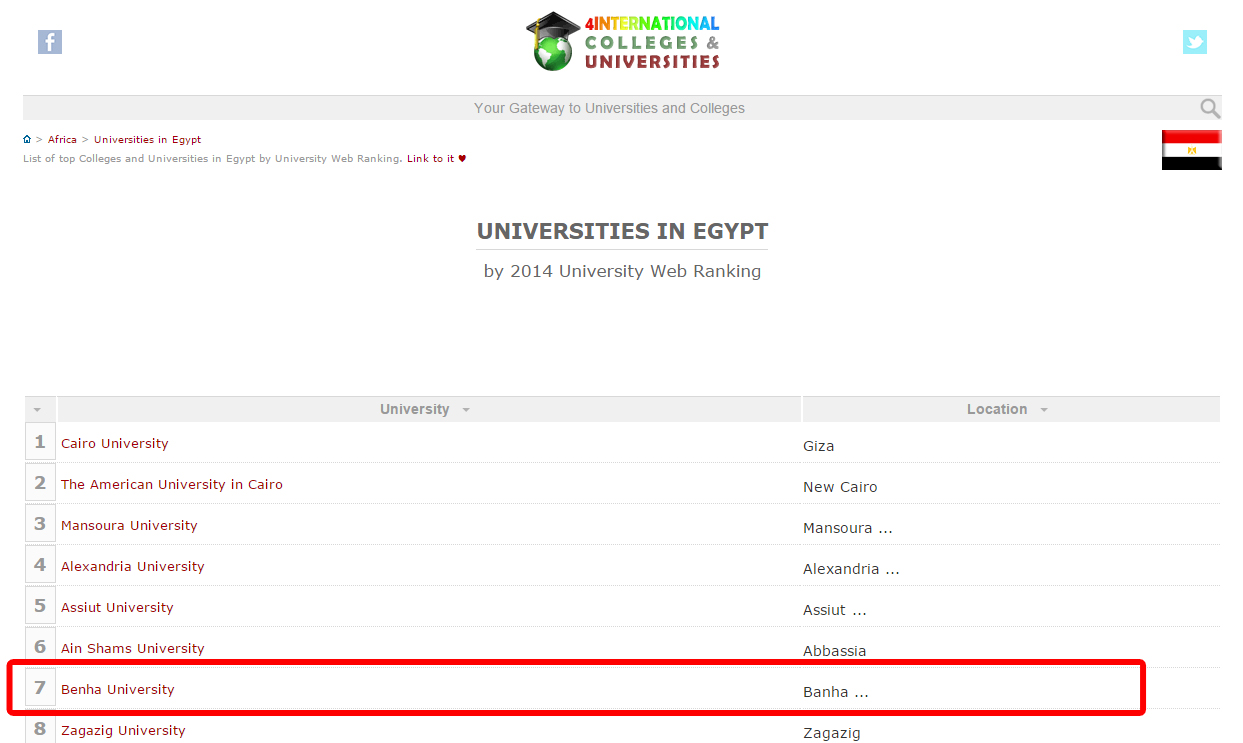Screen dimensions: 1243x743
Task: Click the 4International Colleges & Universities logo
Action: [x=623, y=42]
